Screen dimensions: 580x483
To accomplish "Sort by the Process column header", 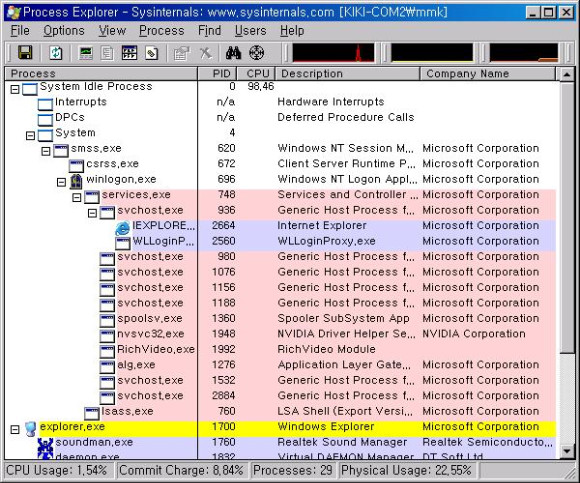I will pos(101,74).
